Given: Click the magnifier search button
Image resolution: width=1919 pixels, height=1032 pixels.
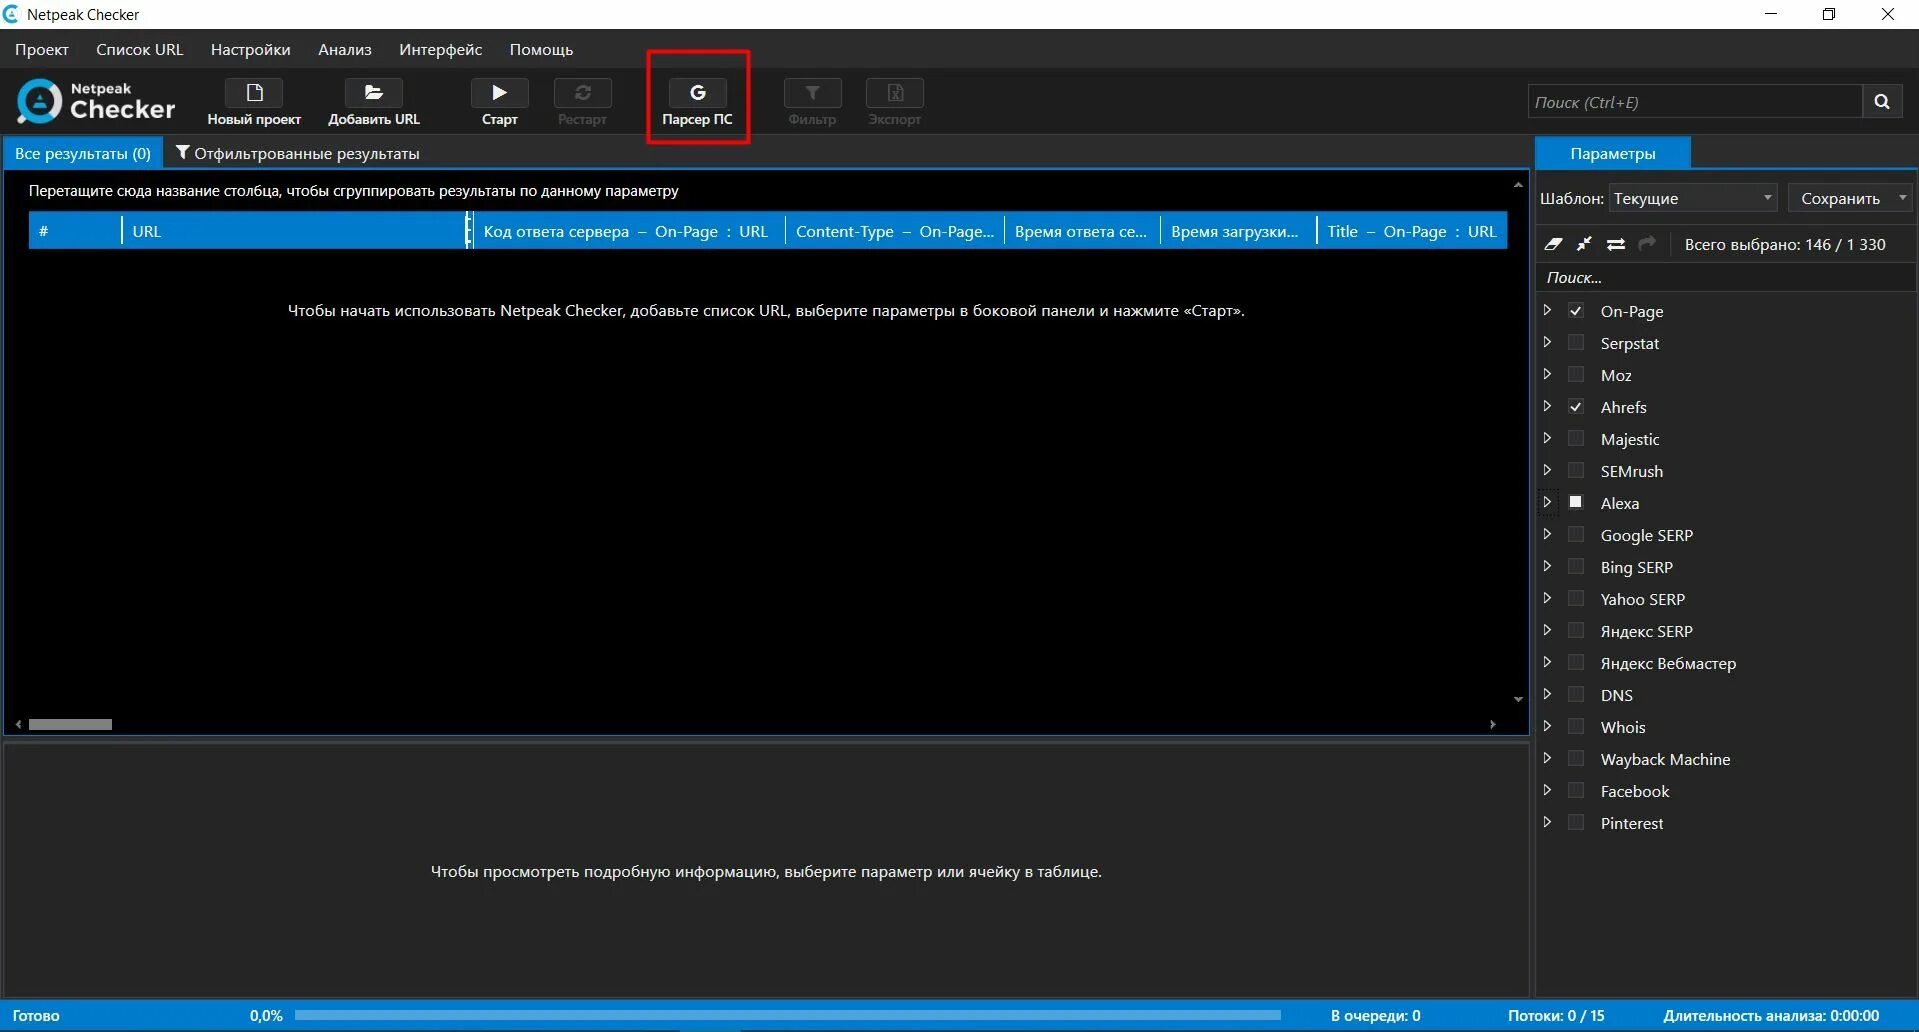Looking at the screenshot, I should (1882, 102).
